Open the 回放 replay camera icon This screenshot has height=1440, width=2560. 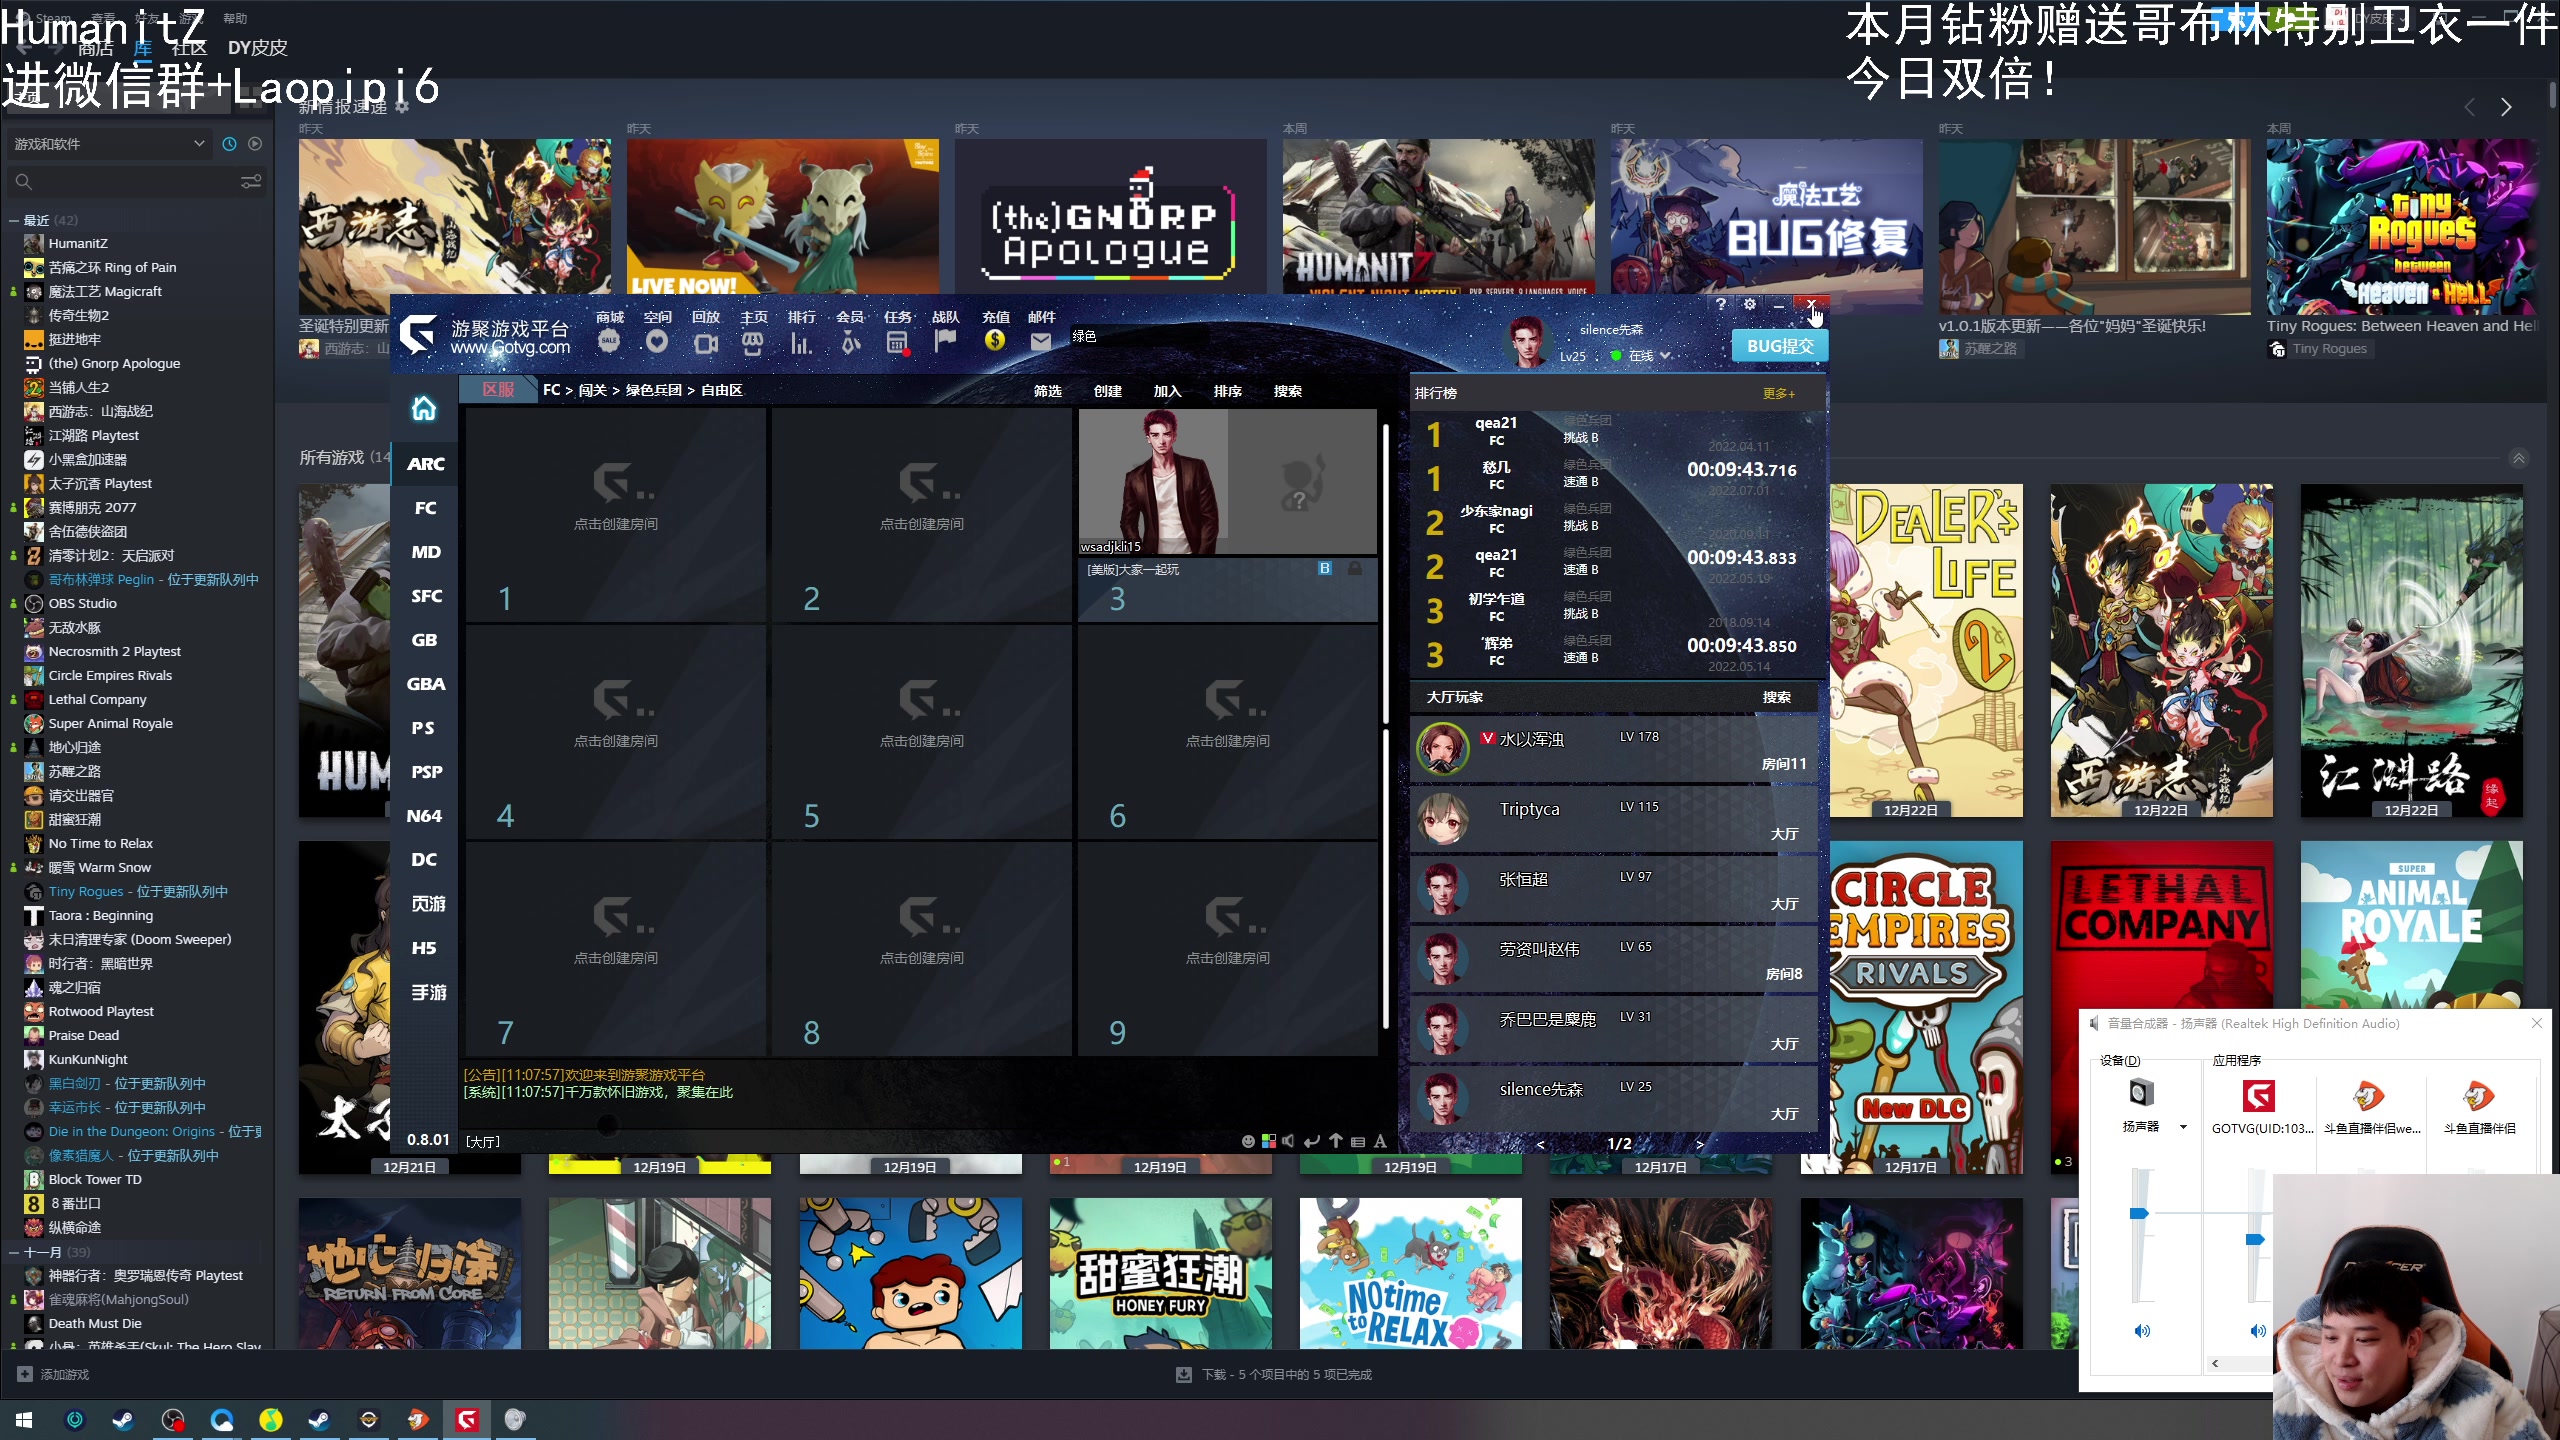705,343
